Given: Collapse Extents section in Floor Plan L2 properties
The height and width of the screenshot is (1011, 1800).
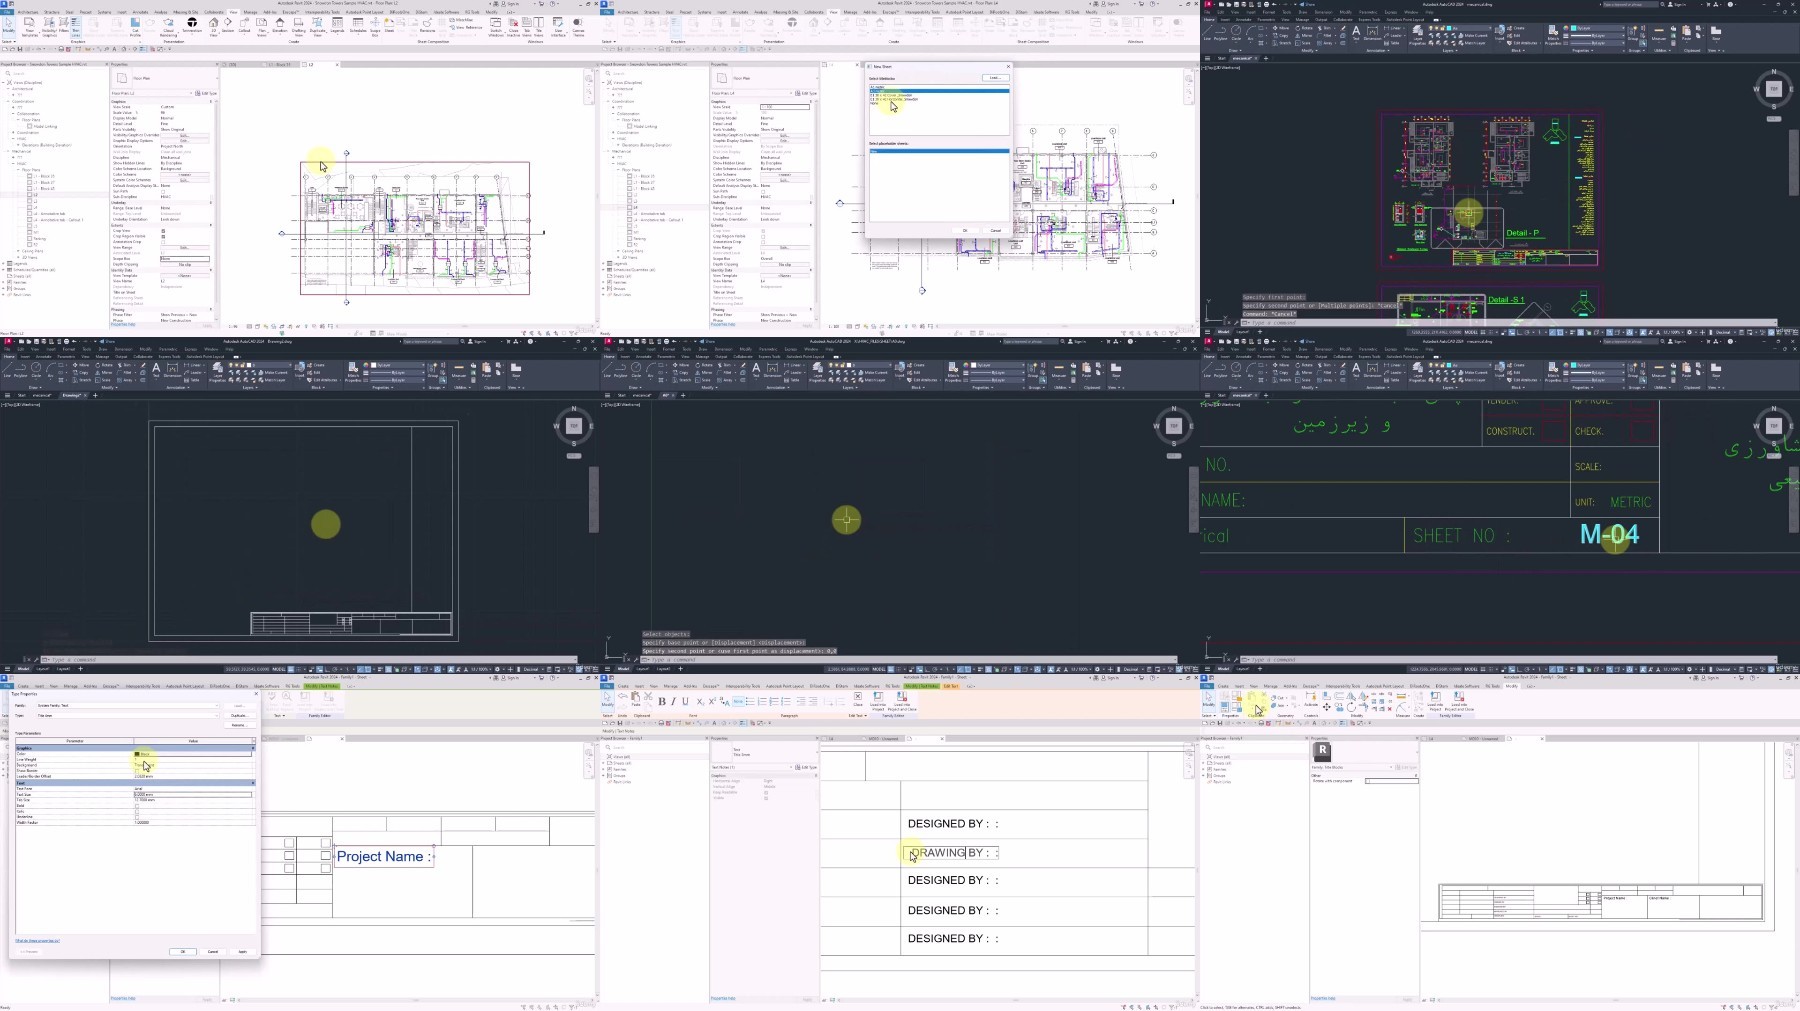Looking at the screenshot, I should 211,225.
